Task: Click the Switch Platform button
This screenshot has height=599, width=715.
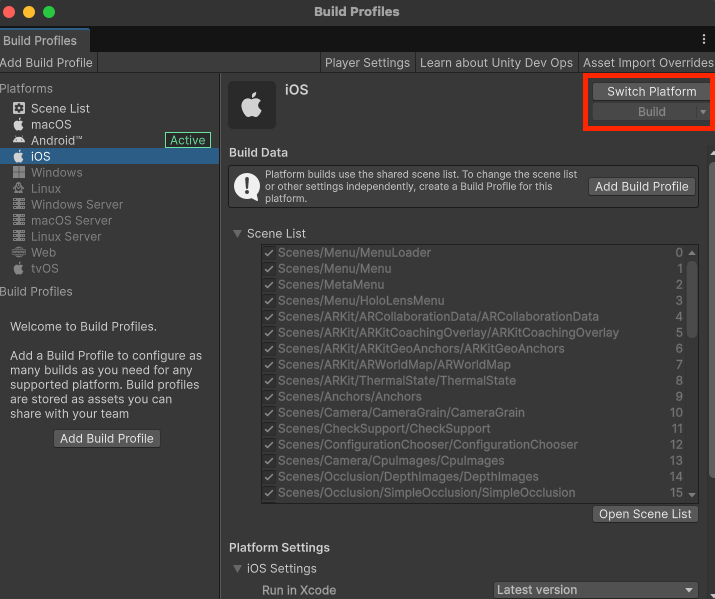Action: point(652,91)
